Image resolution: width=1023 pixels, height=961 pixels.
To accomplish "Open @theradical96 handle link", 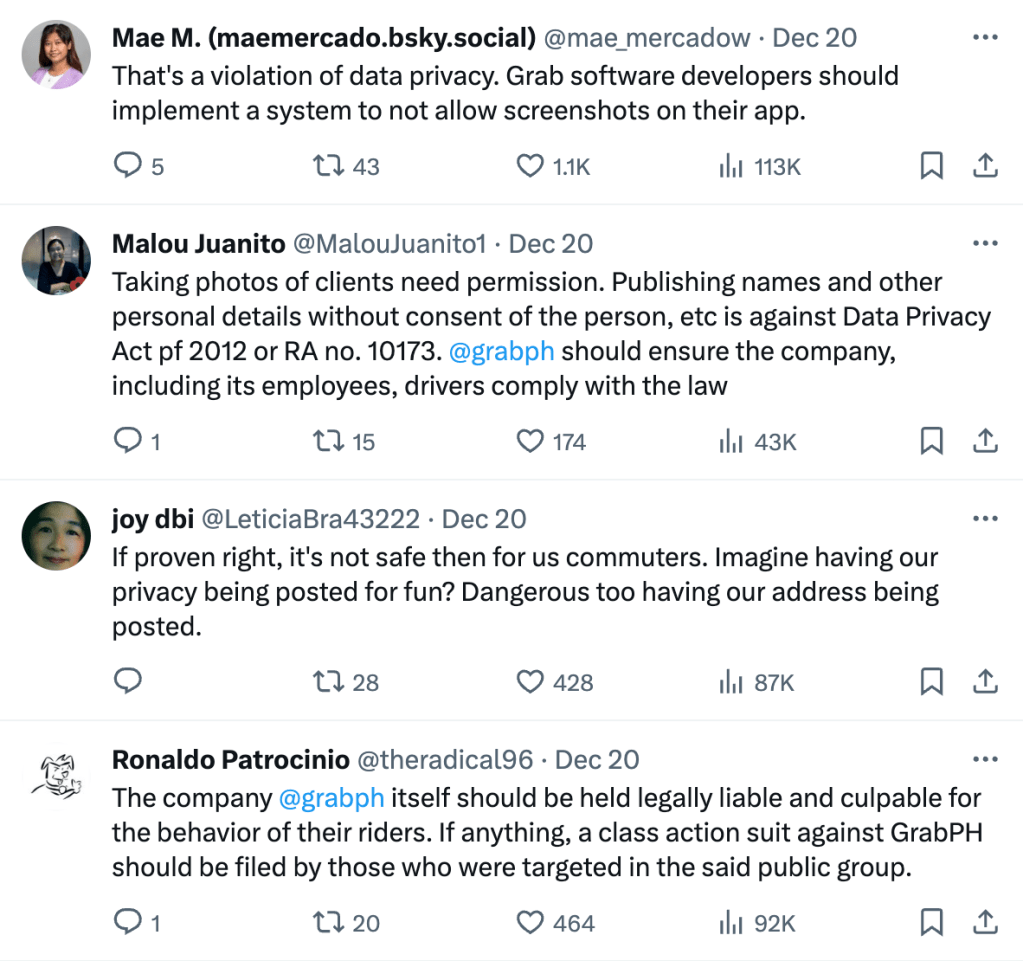I will 445,760.
